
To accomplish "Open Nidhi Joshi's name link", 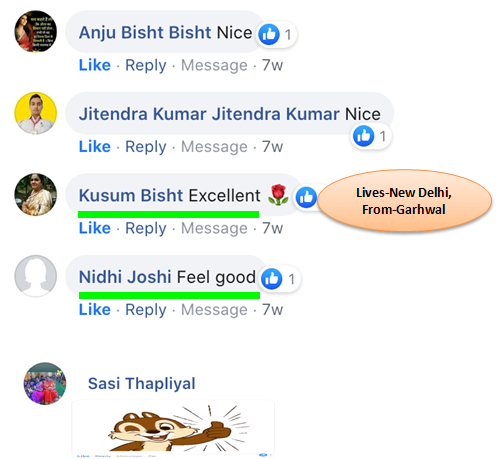I will pyautogui.click(x=125, y=277).
